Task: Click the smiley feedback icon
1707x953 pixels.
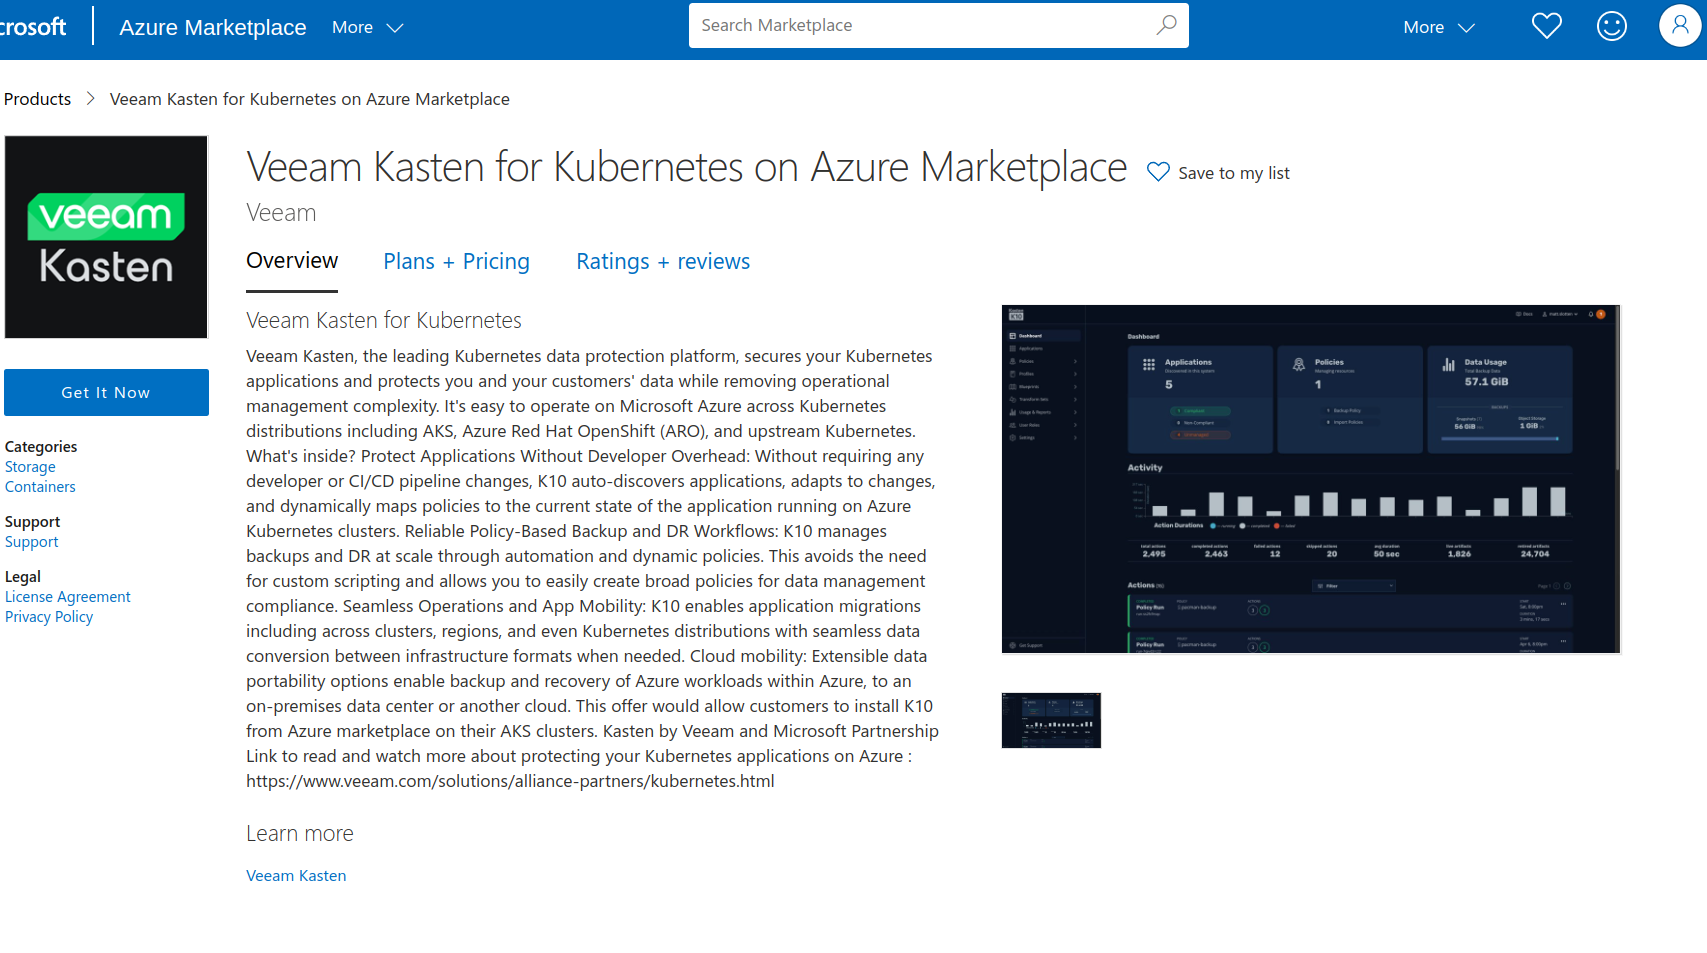Action: pos(1612,26)
